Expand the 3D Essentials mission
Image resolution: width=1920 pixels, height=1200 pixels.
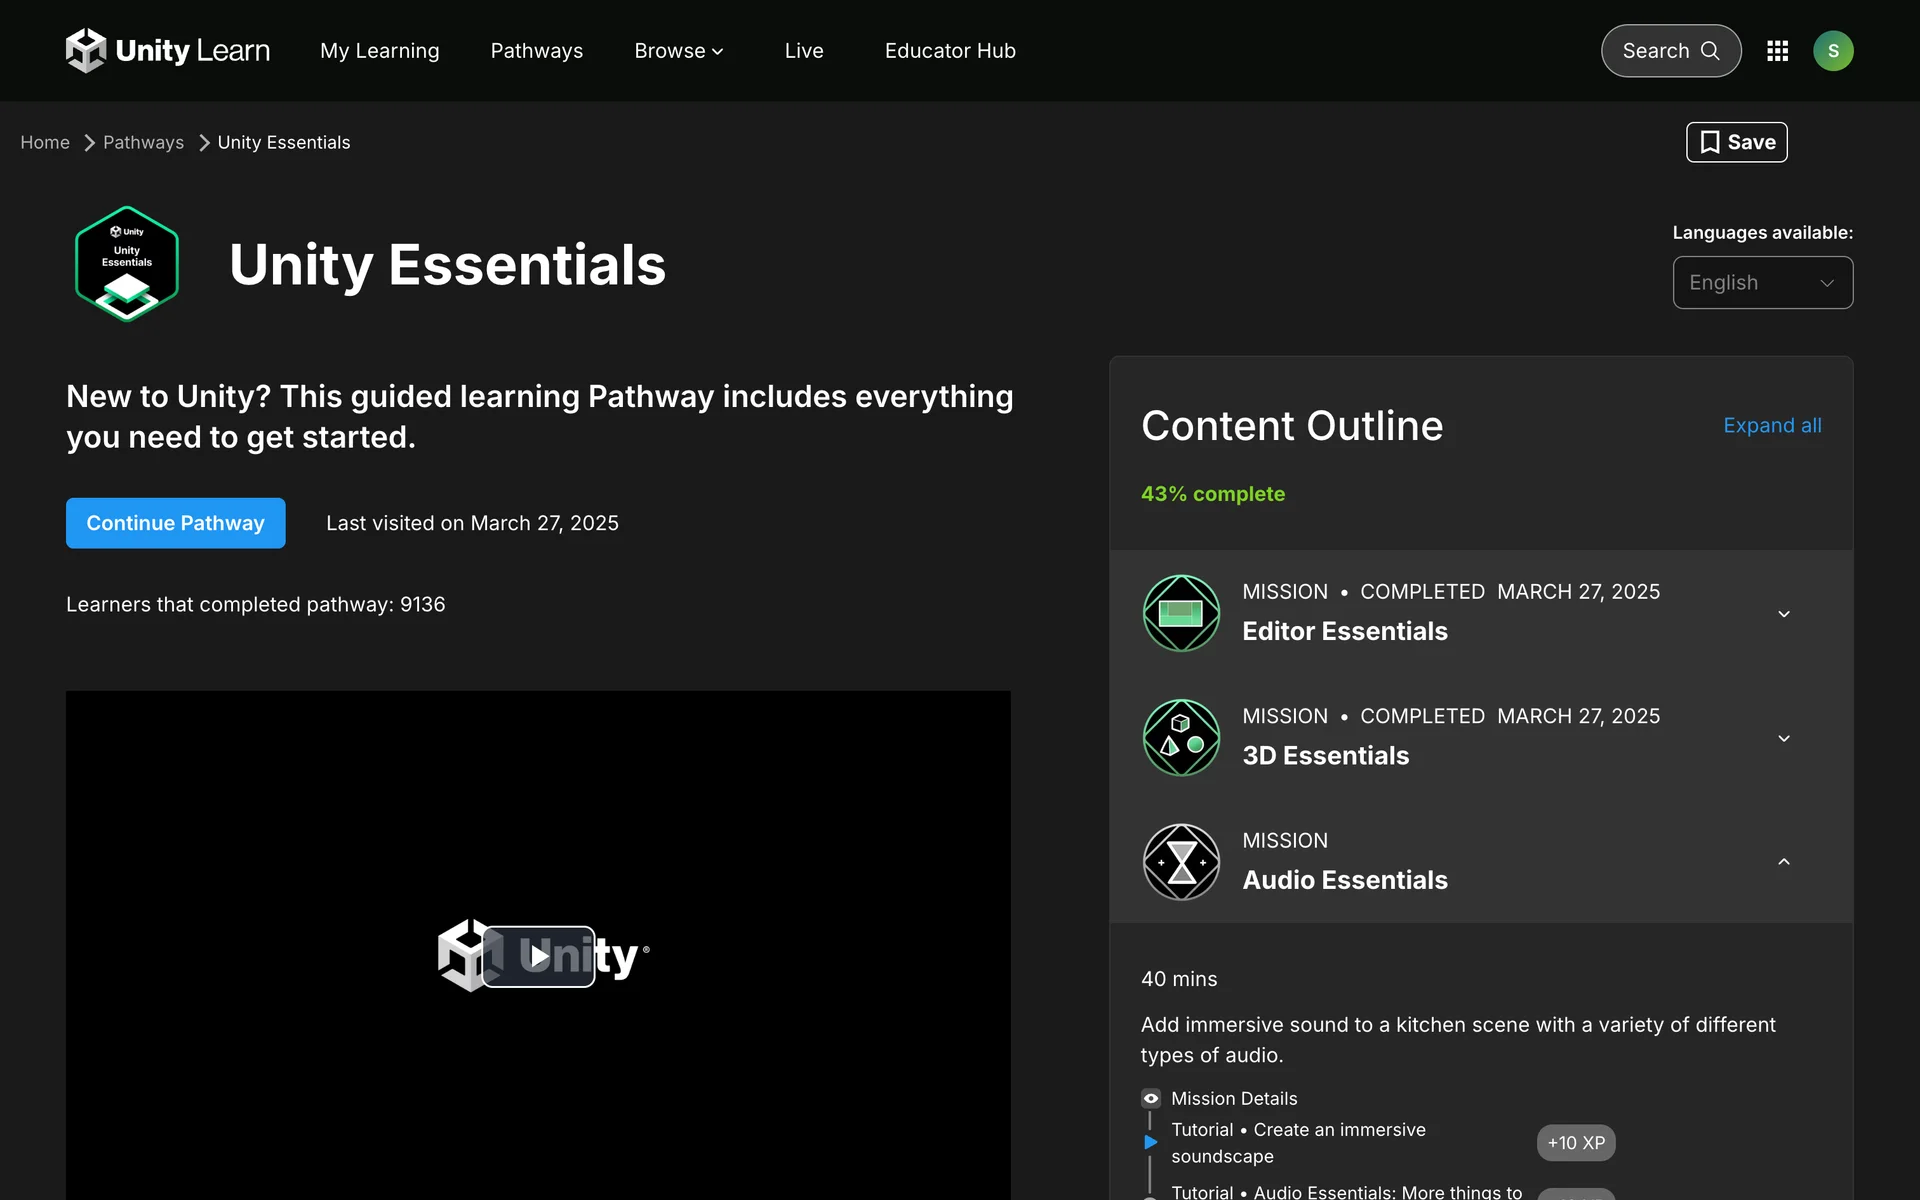pyautogui.click(x=1783, y=738)
